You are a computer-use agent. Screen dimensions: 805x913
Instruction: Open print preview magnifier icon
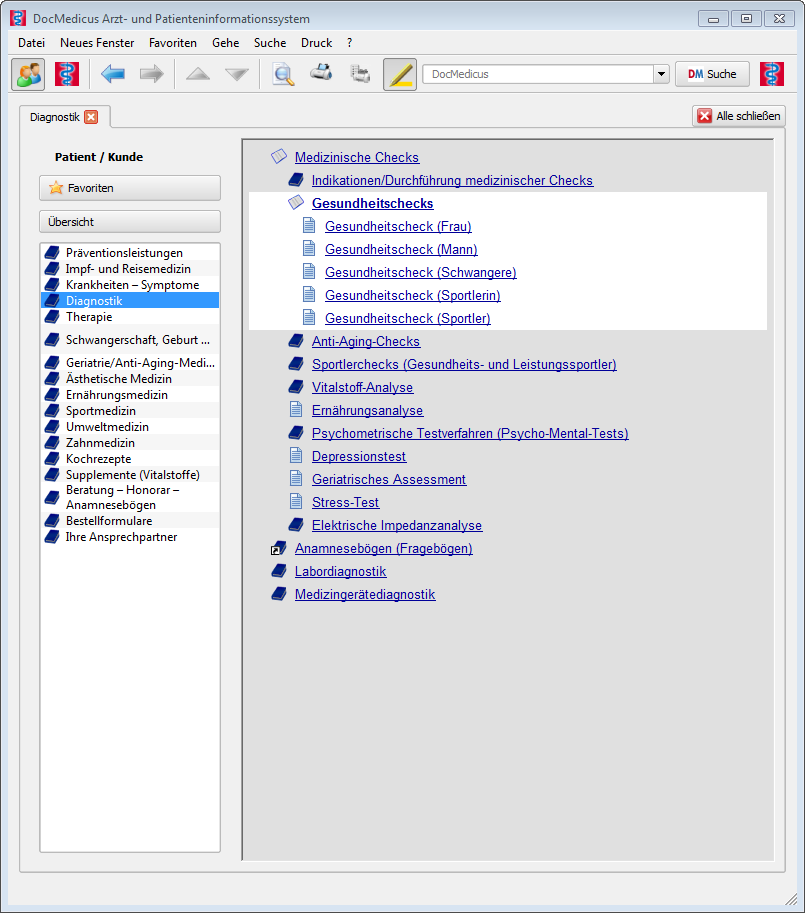(x=283, y=75)
